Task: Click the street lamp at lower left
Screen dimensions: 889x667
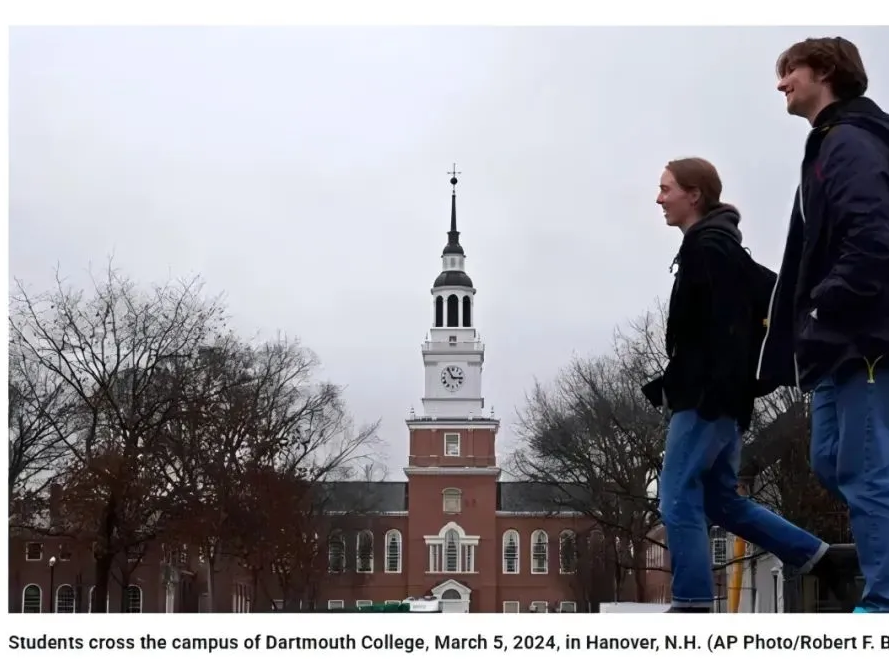Action: (x=52, y=584)
